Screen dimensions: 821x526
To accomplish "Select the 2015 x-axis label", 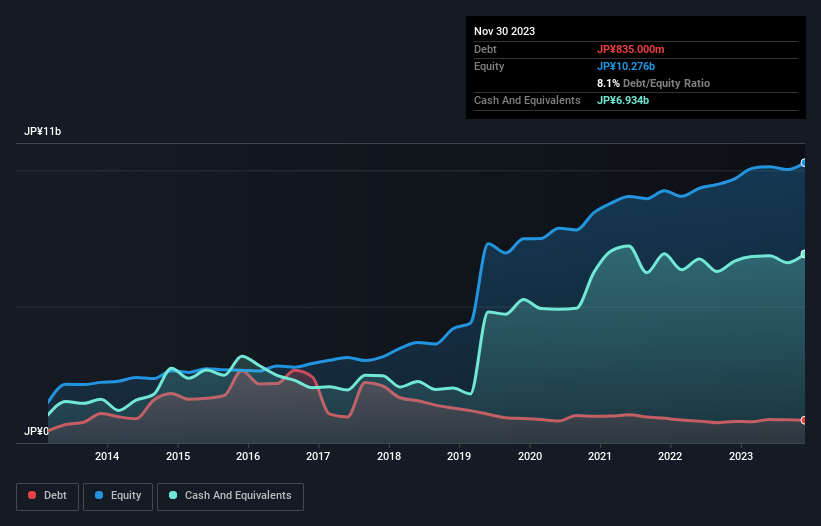I will point(178,456).
